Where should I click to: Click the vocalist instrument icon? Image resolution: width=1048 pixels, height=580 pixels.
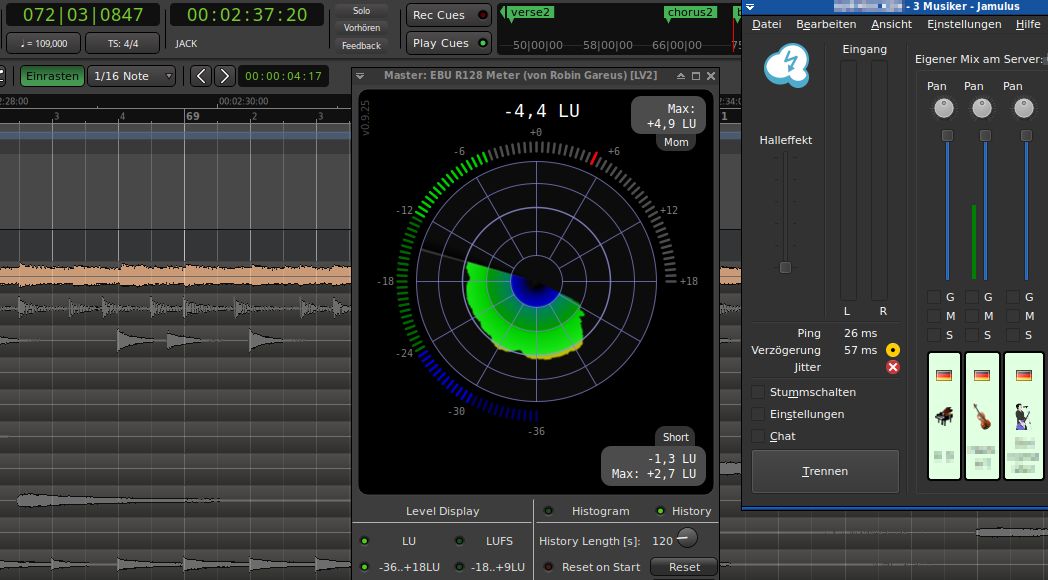click(x=1023, y=414)
